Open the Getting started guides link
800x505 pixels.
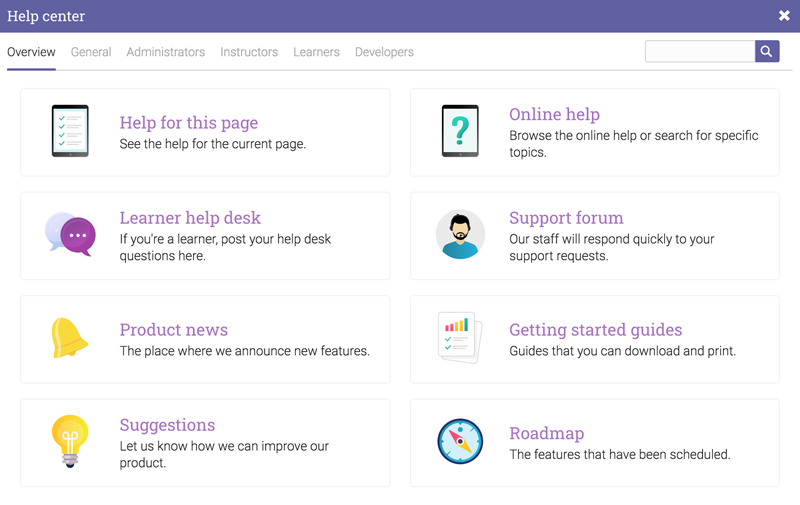[x=595, y=330]
